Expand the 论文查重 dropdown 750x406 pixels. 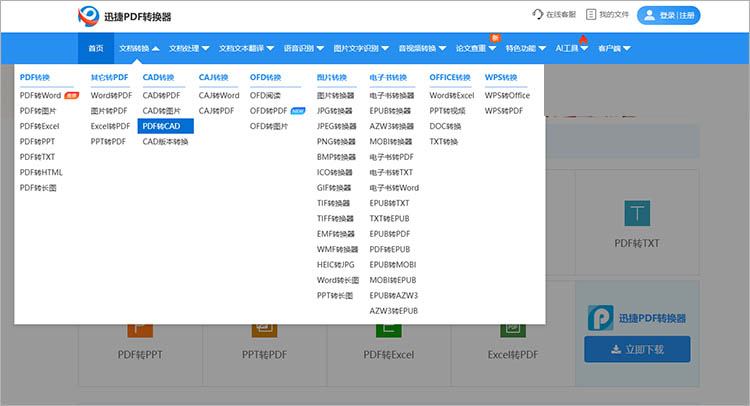(x=476, y=48)
